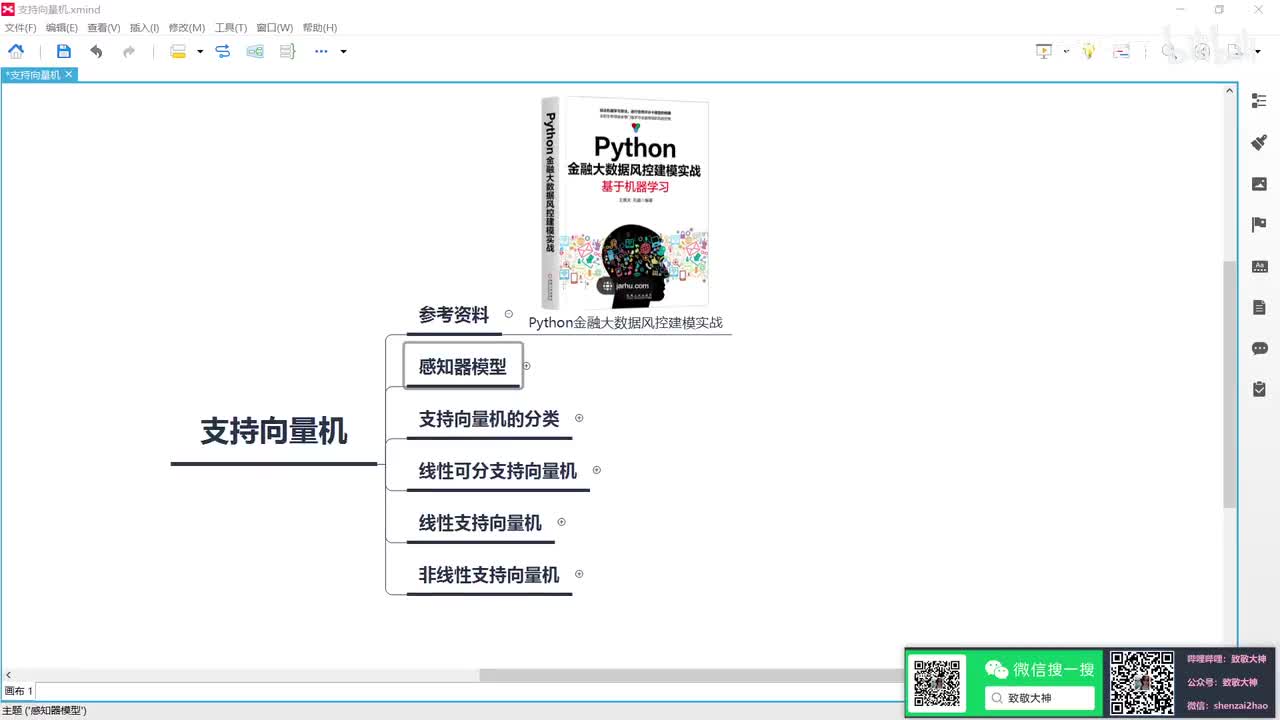Click the scroll-left arrow at canvas bottom
This screenshot has height=720, width=1280.
coord(9,676)
